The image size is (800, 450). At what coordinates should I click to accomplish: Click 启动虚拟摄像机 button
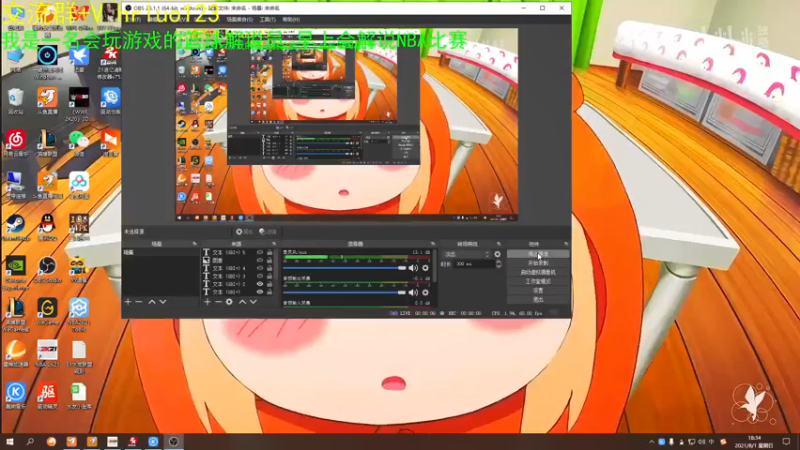tap(538, 272)
